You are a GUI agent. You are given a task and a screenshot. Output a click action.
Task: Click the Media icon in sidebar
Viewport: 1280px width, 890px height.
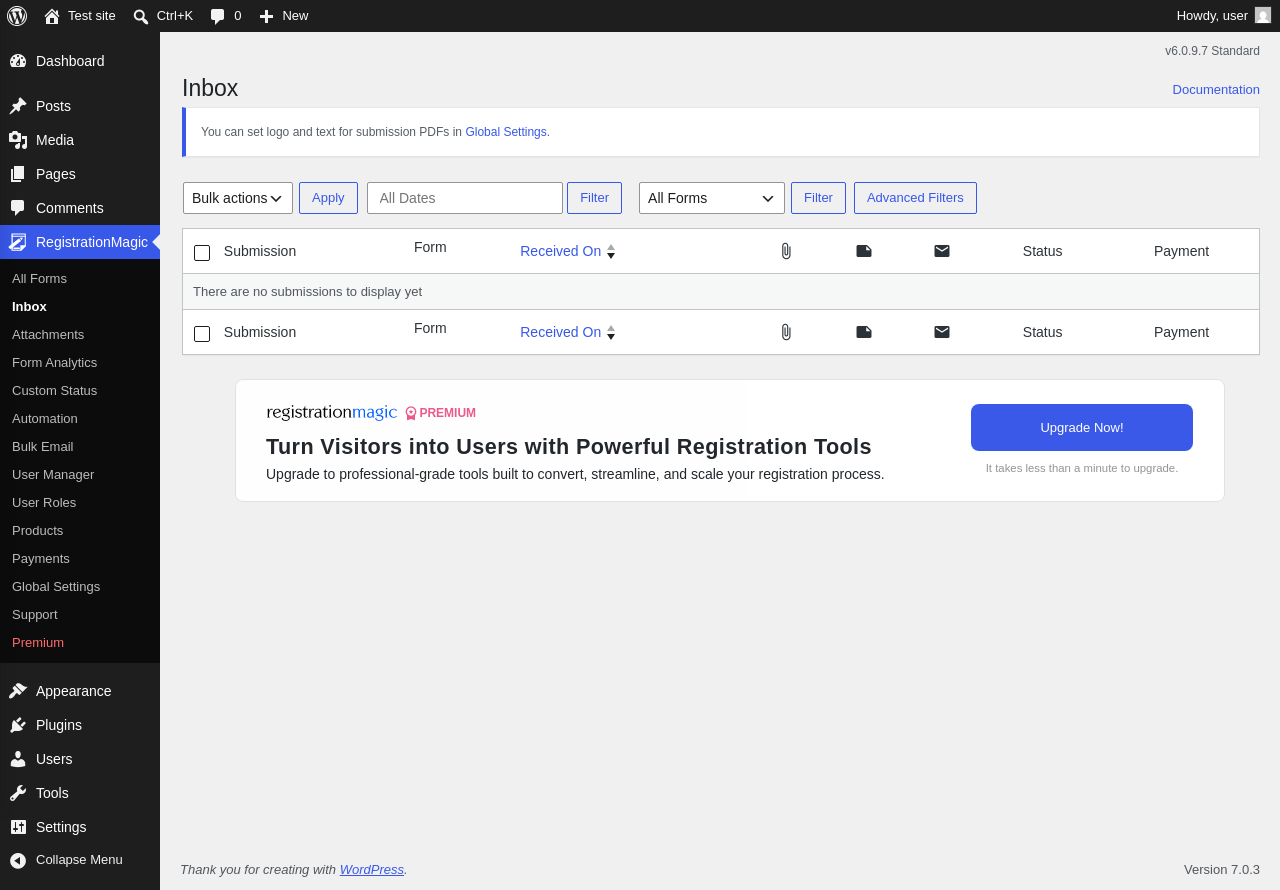[x=18, y=140]
